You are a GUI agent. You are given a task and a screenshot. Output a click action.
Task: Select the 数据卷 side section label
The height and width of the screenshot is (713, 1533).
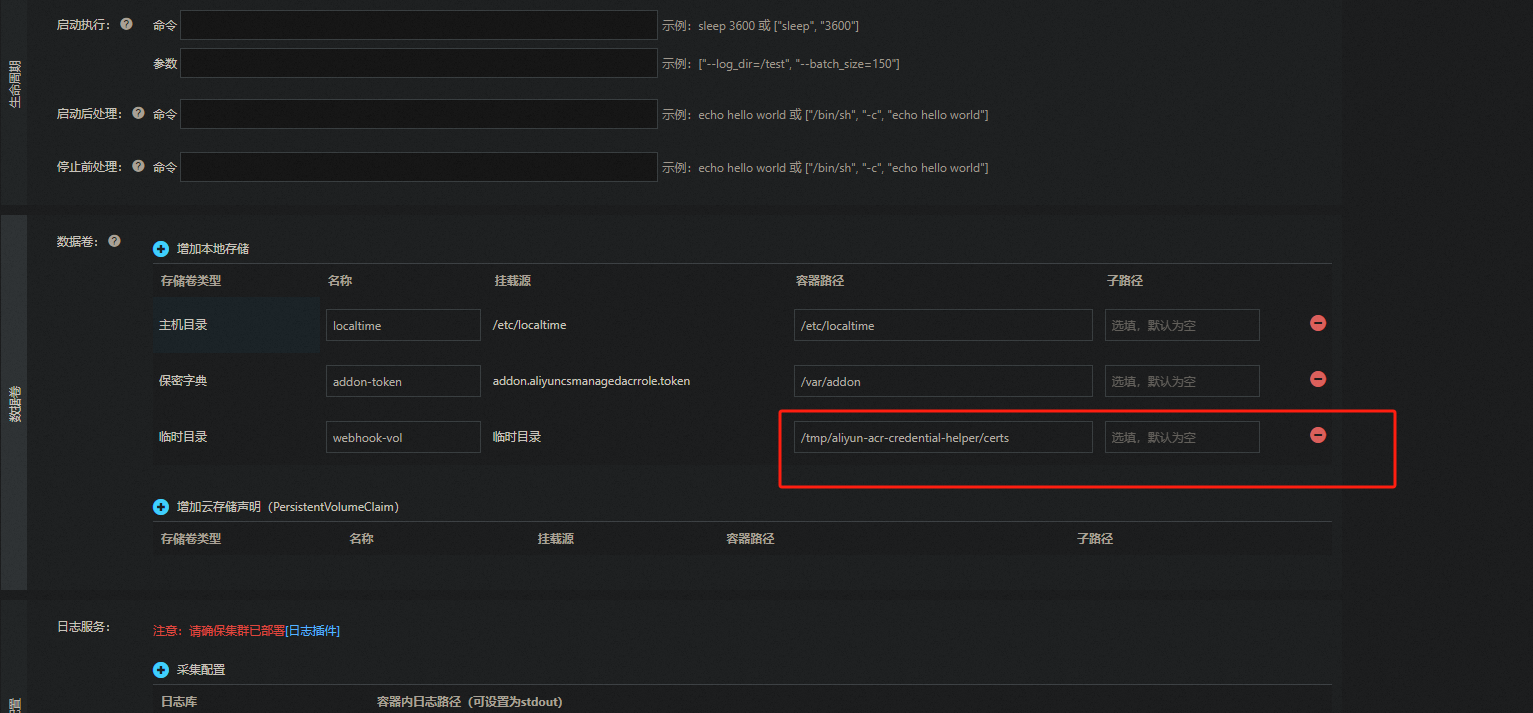click(14, 402)
